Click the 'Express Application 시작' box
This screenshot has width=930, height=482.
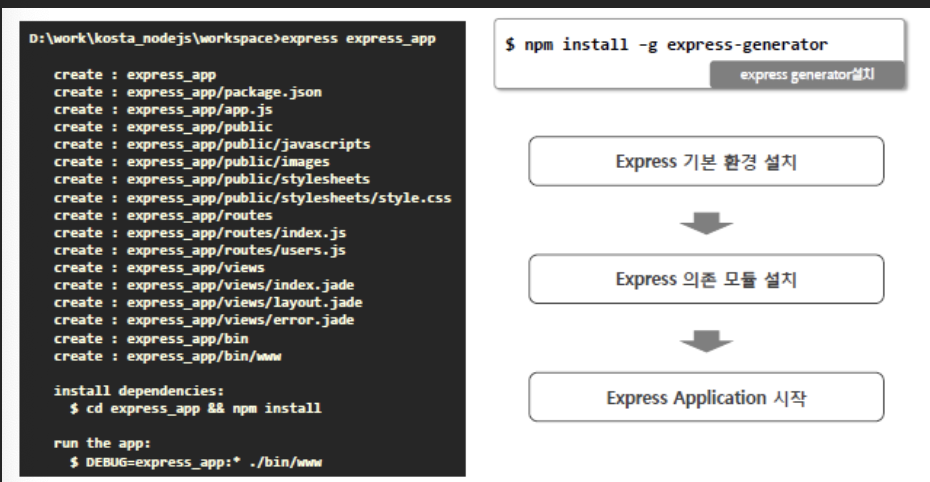coord(706,397)
